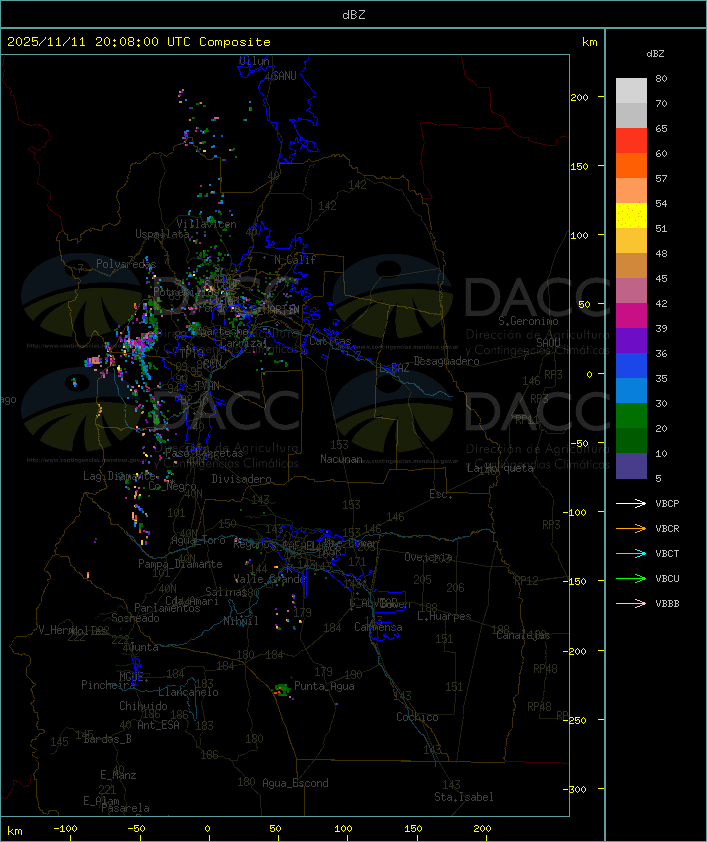Select the magenta 39-42 dBZ color swatch
The width and height of the screenshot is (707, 842).
(631, 316)
